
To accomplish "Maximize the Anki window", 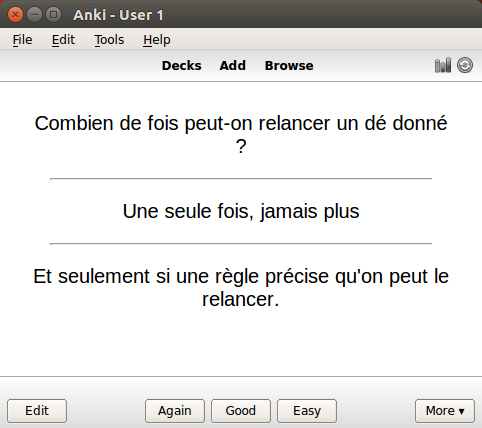I will [53, 15].
